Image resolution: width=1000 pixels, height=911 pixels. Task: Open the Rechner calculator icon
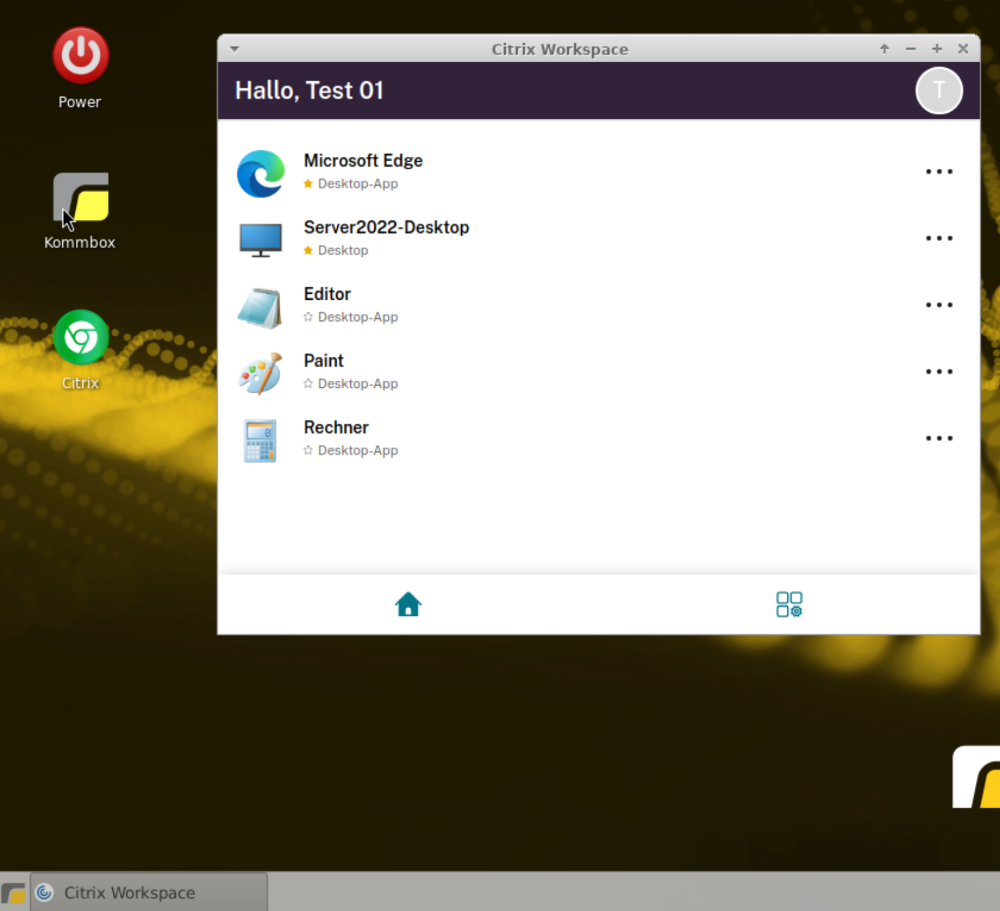pos(261,440)
